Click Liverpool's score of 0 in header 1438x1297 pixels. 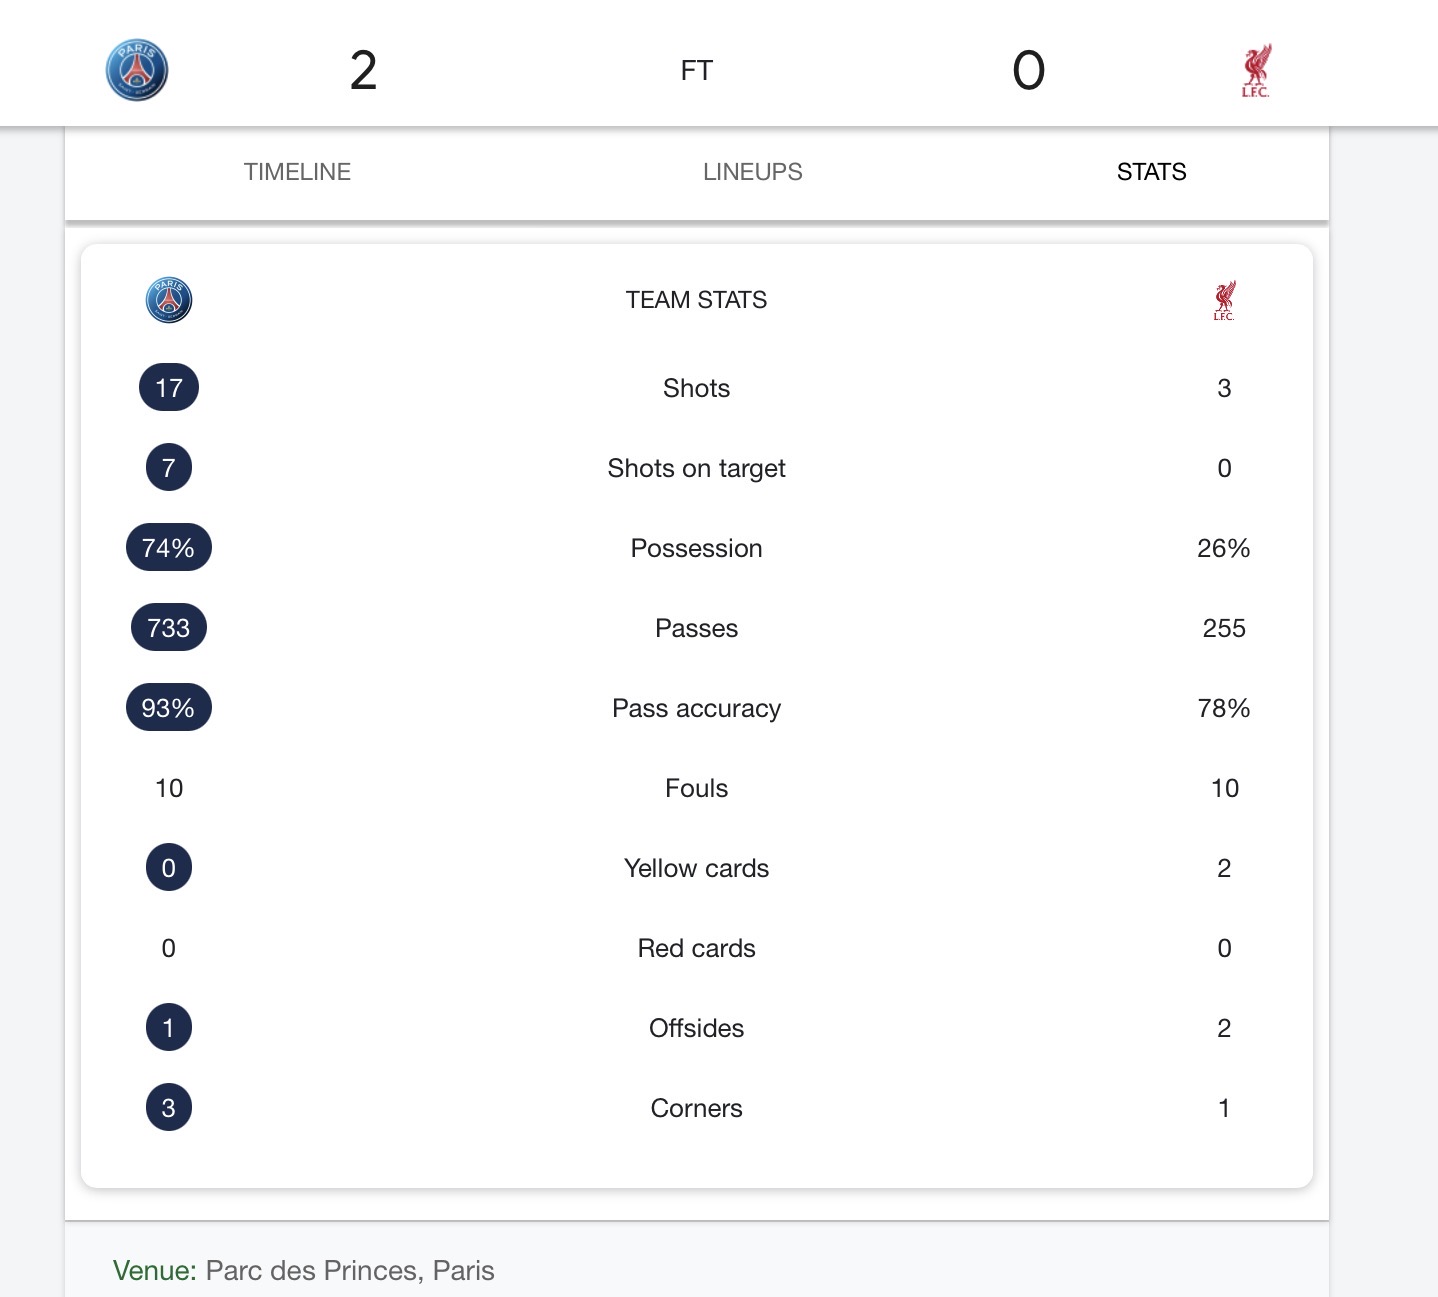(1029, 71)
